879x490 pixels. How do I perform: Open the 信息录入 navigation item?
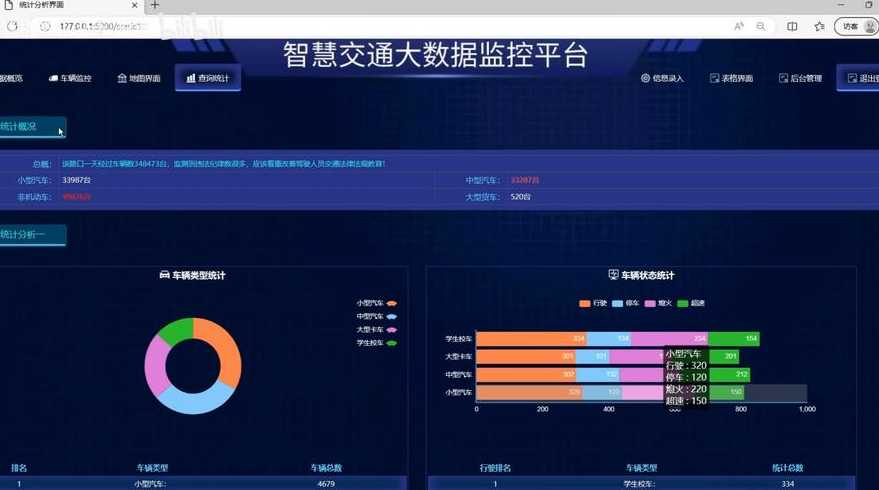point(662,78)
